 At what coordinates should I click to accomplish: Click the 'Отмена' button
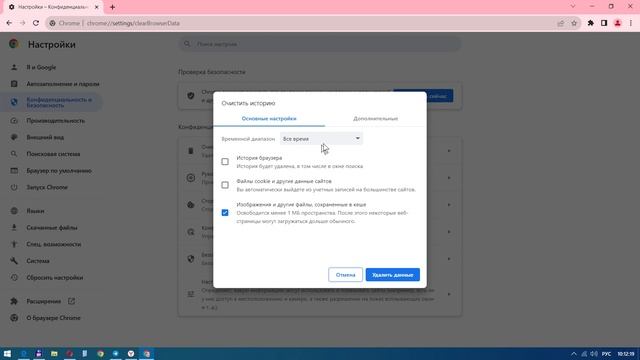click(345, 275)
